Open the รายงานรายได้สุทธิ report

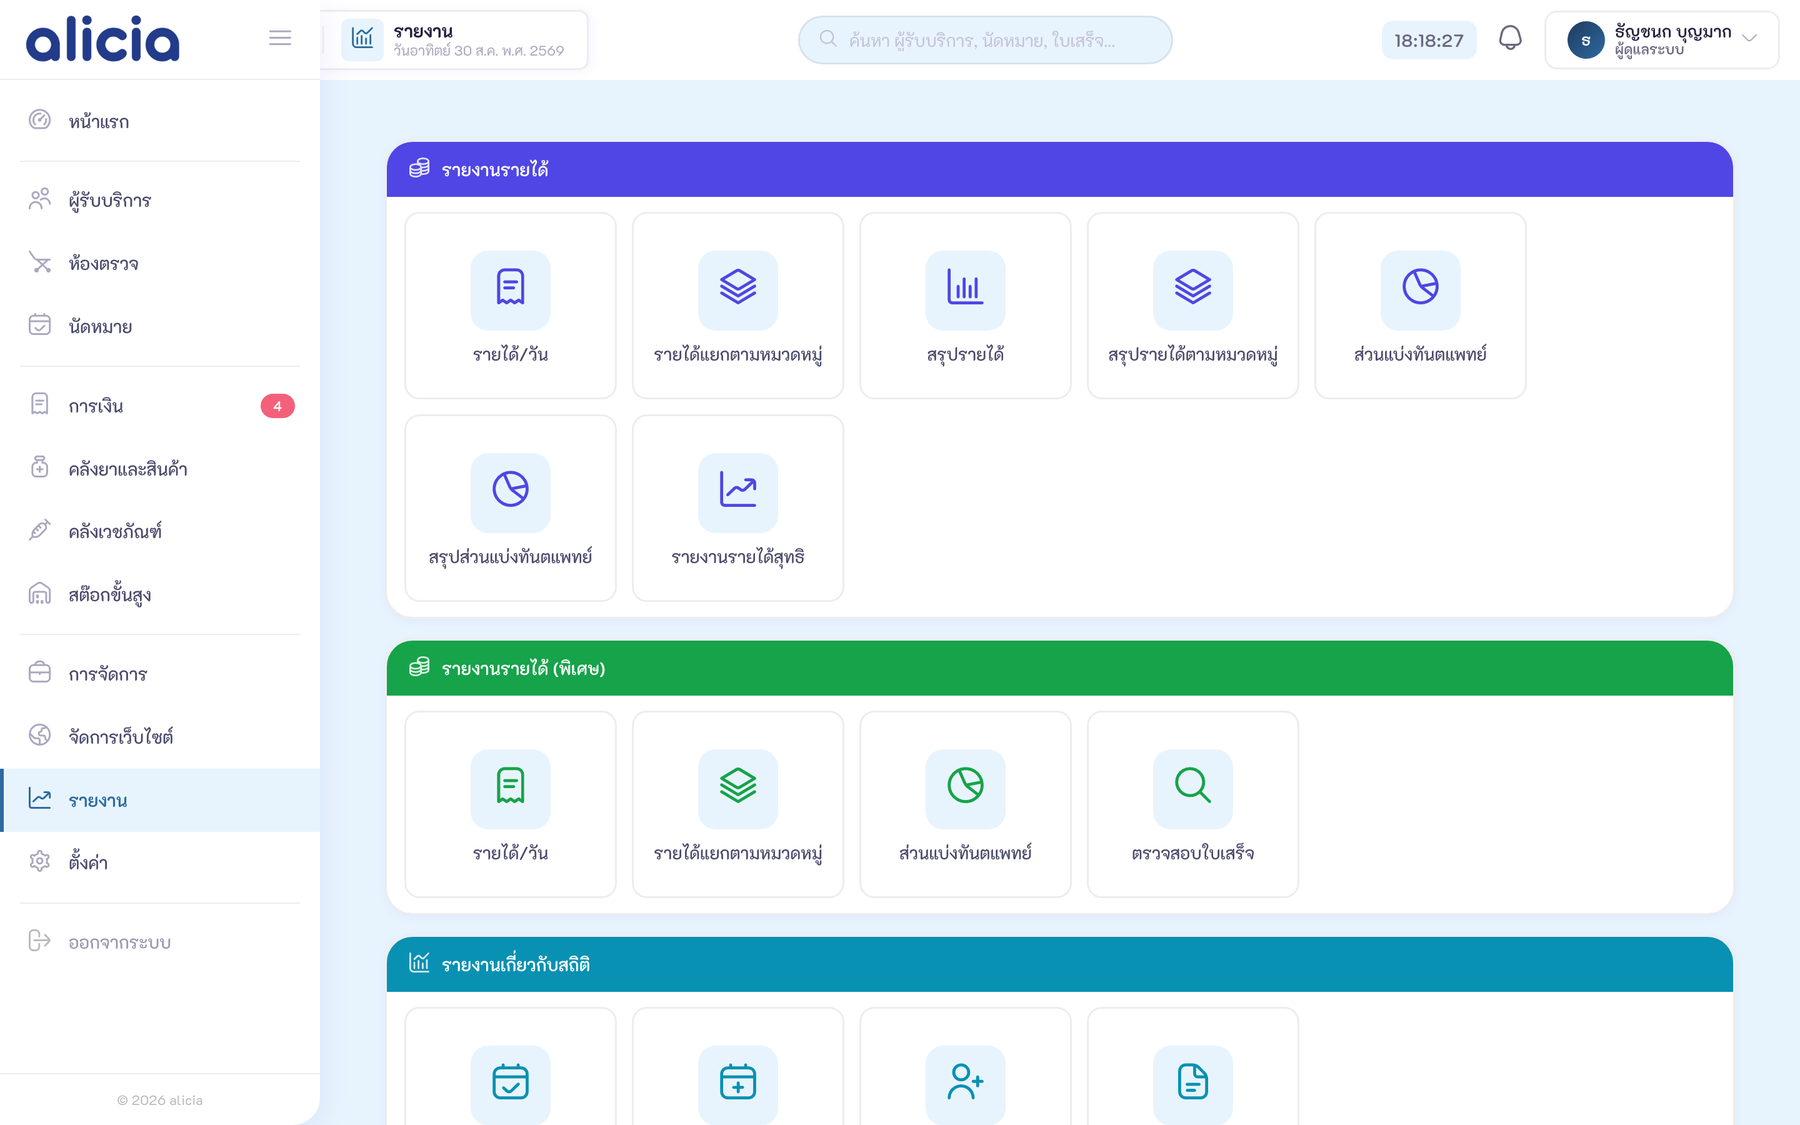click(x=738, y=508)
